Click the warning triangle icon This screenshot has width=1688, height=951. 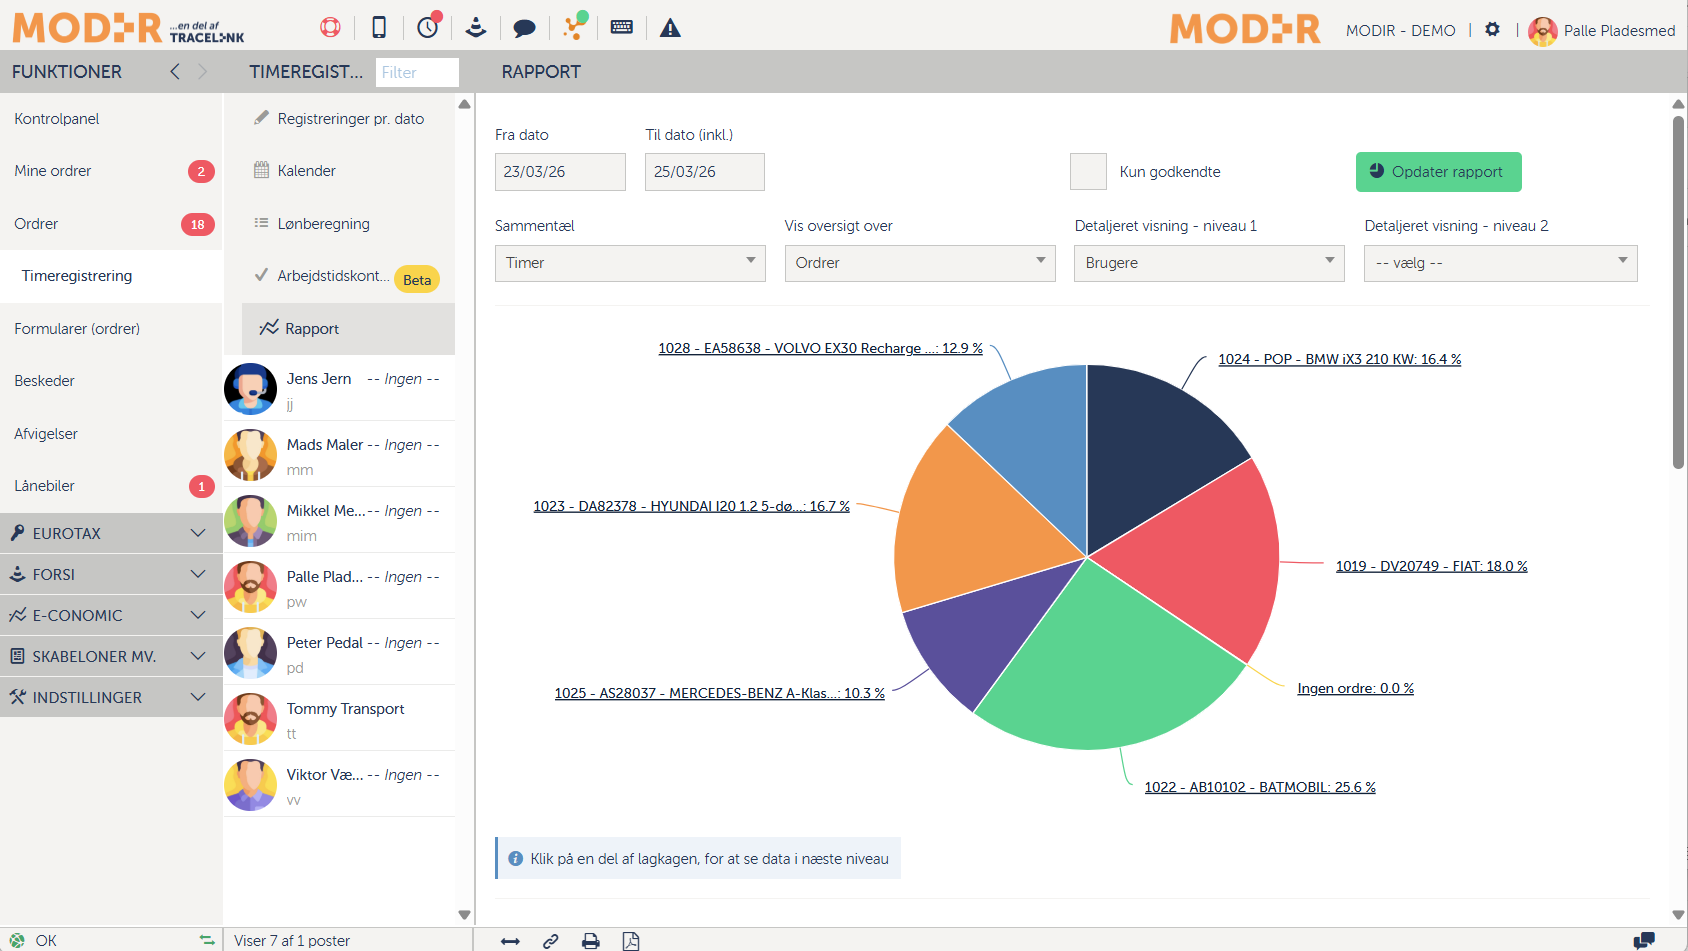pos(670,28)
